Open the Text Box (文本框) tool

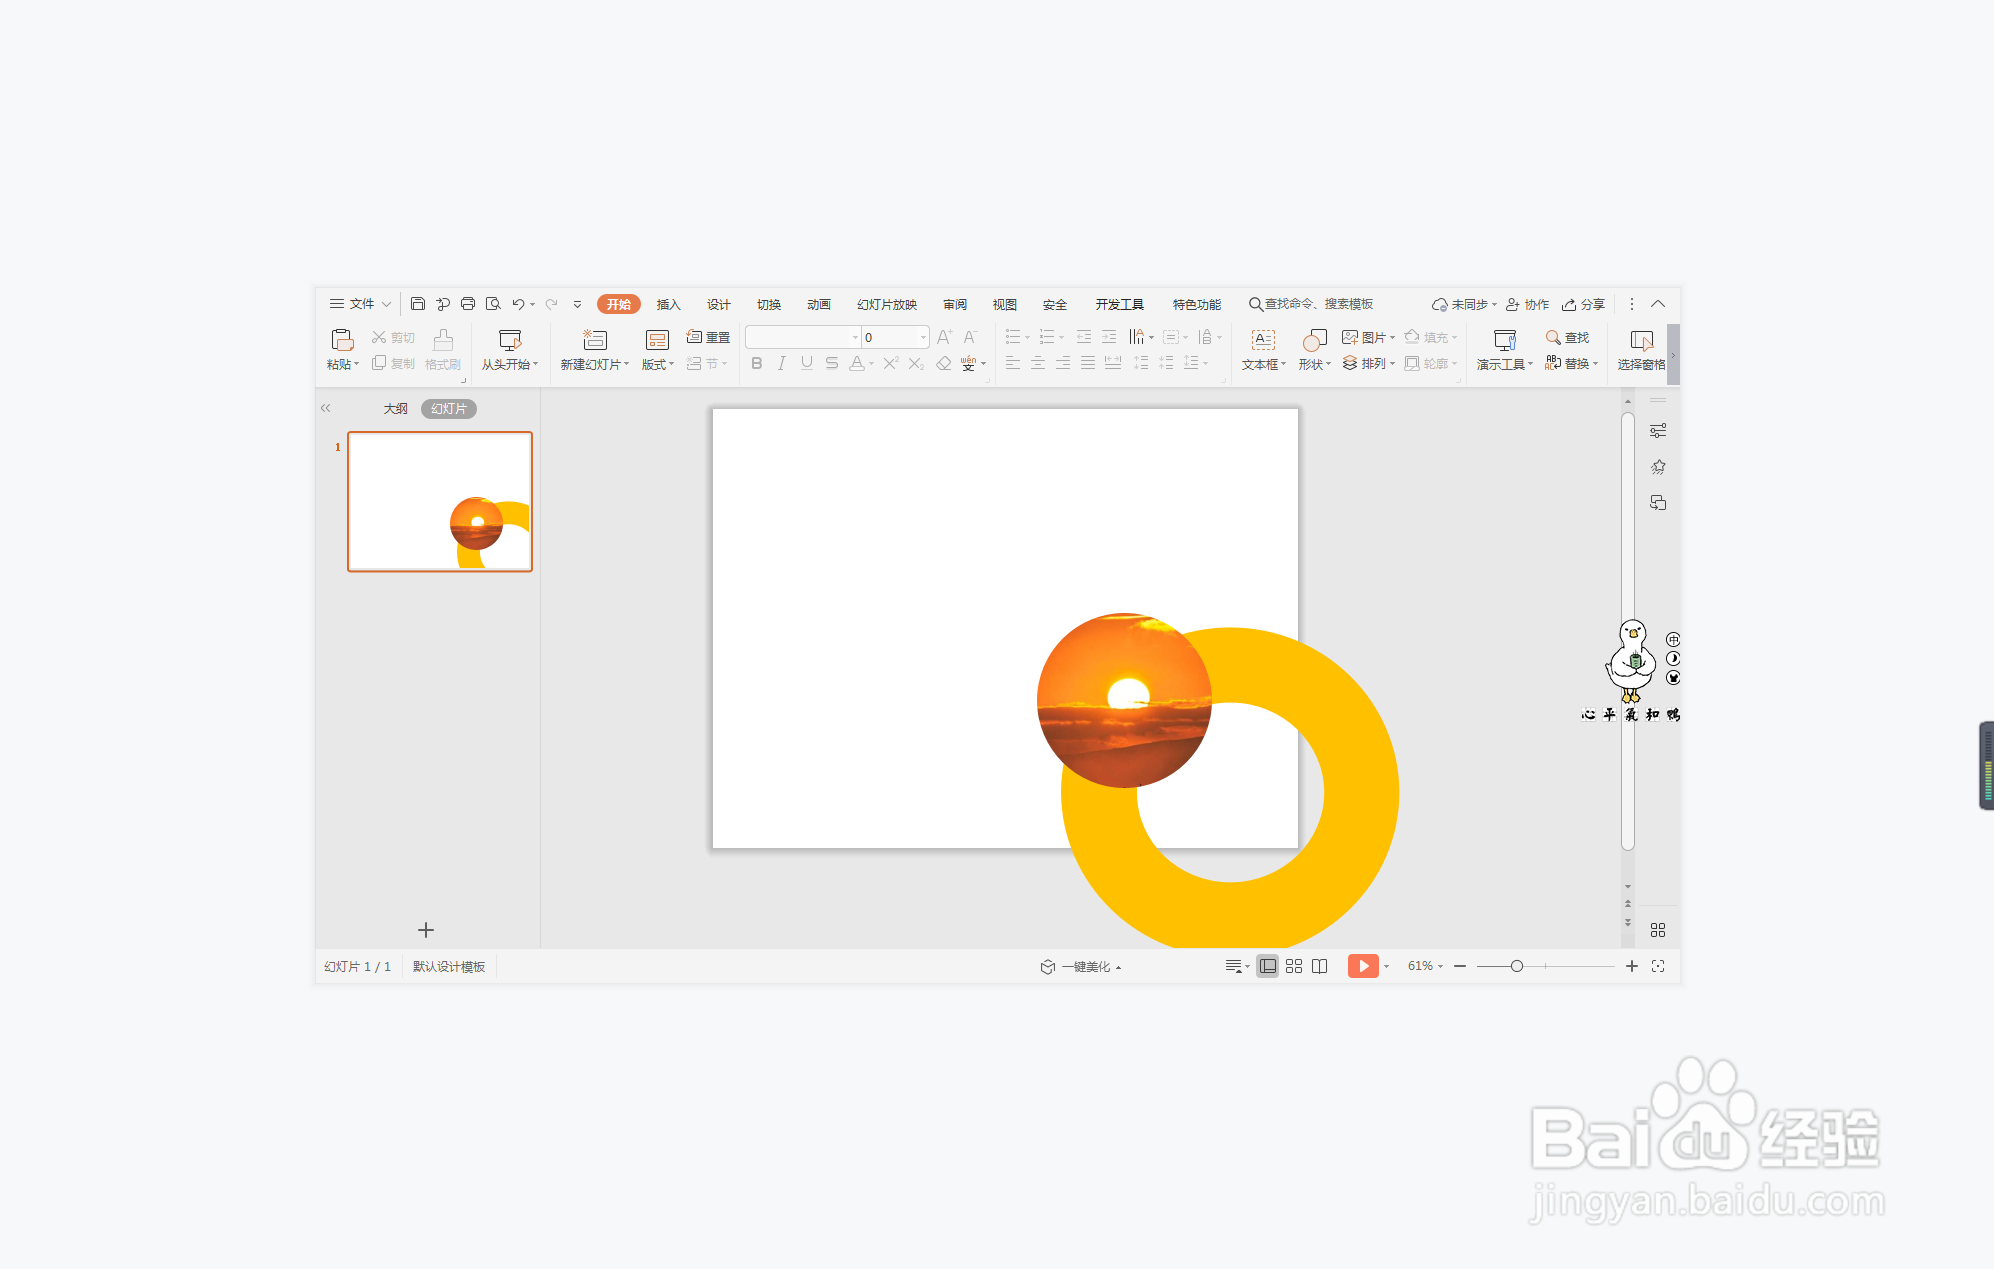click(1263, 340)
